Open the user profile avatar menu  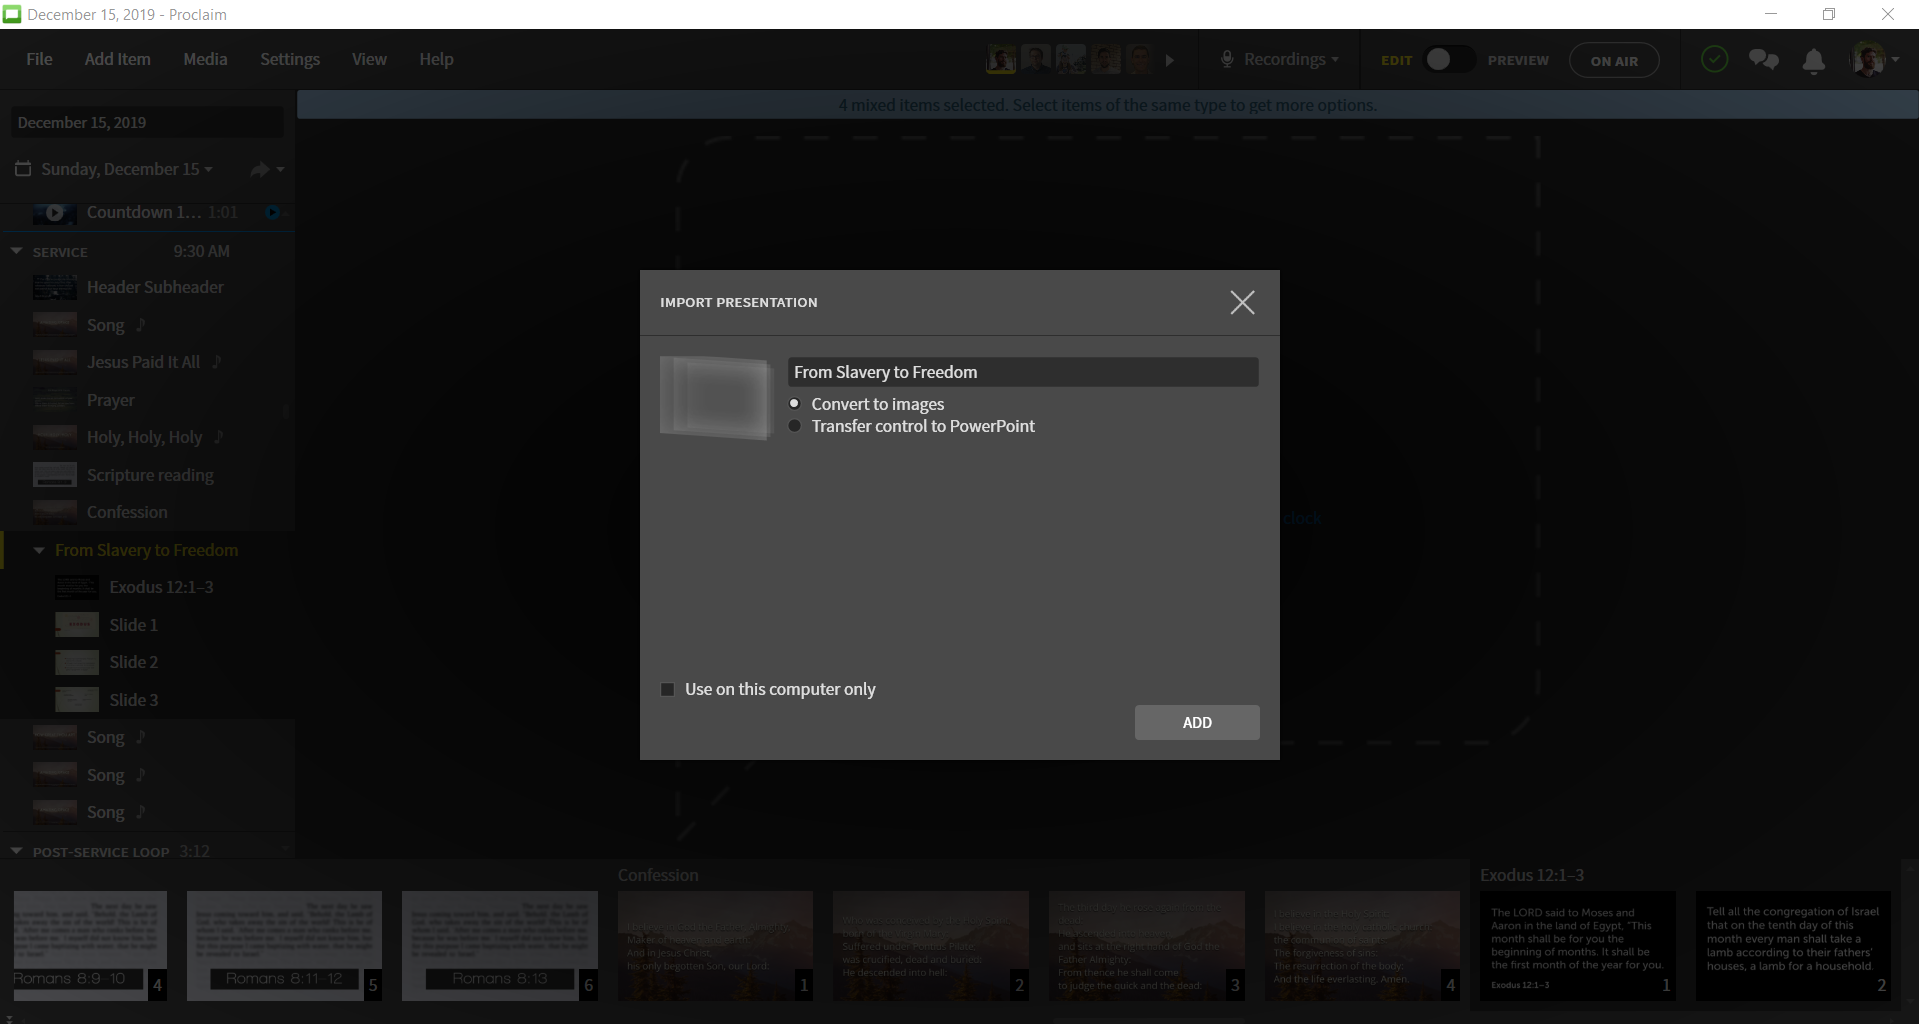(x=1874, y=60)
